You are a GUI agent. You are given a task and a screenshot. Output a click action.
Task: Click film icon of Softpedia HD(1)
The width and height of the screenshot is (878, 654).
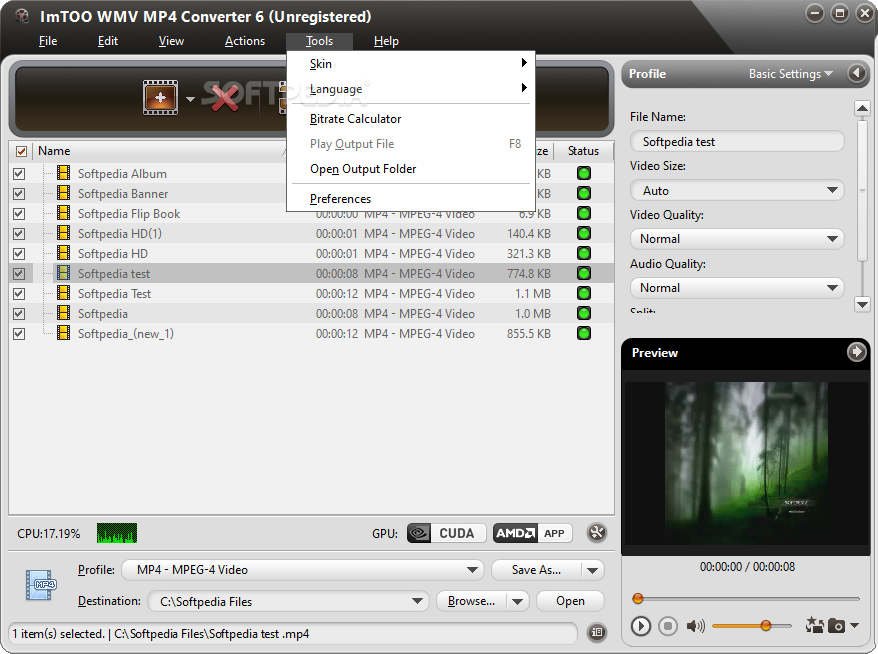coord(64,233)
